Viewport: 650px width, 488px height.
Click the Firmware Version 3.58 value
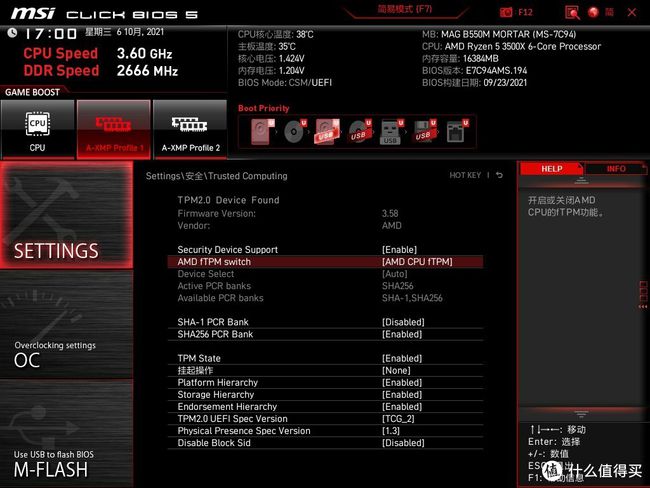390,214
